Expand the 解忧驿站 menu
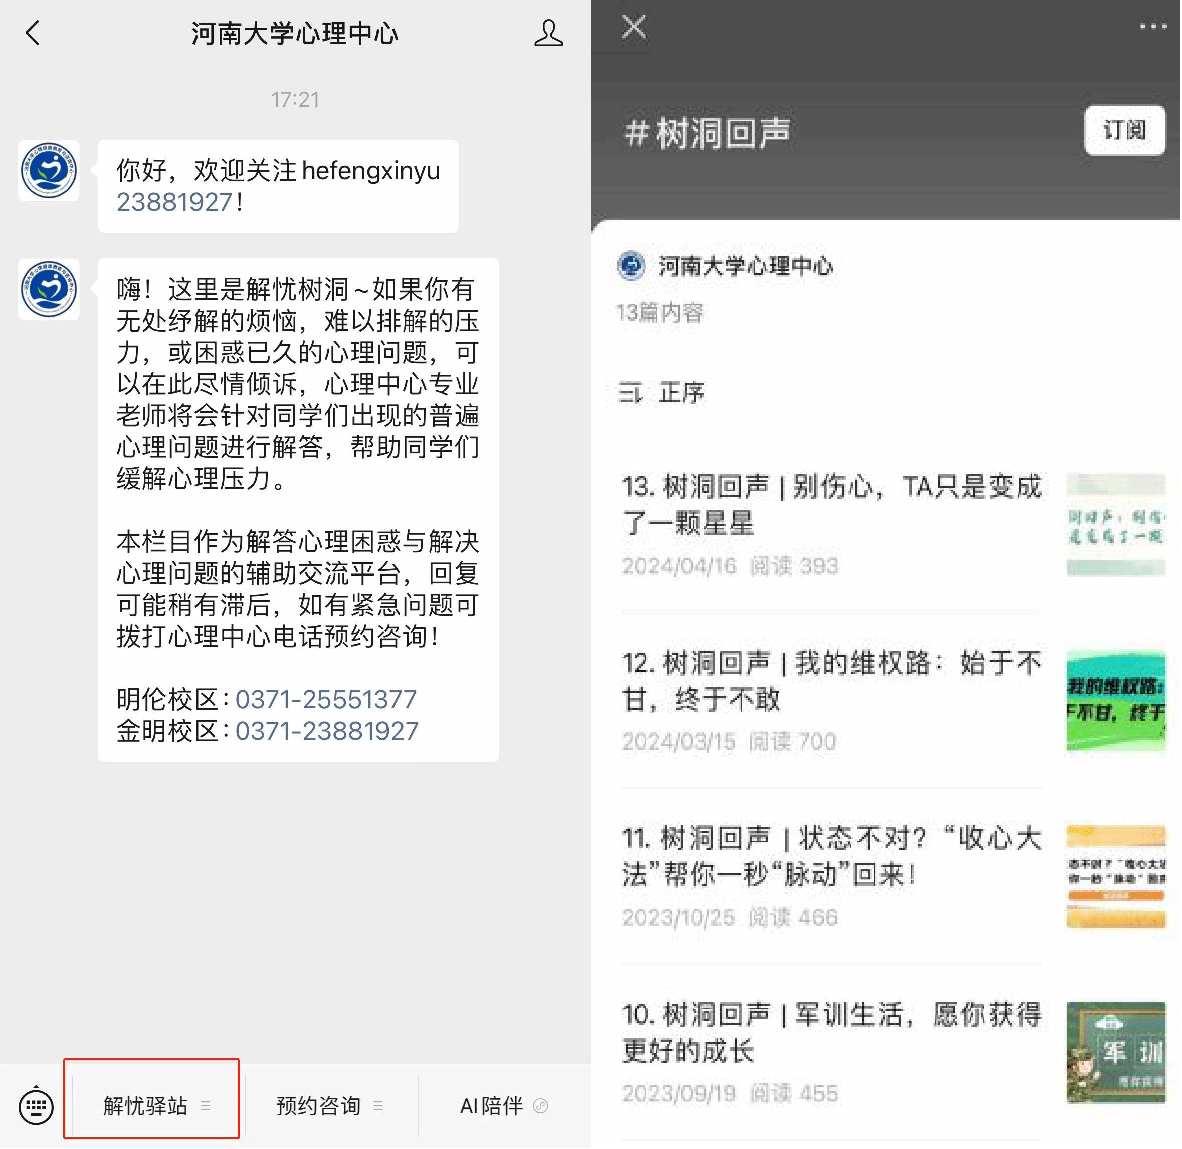 (152, 1105)
